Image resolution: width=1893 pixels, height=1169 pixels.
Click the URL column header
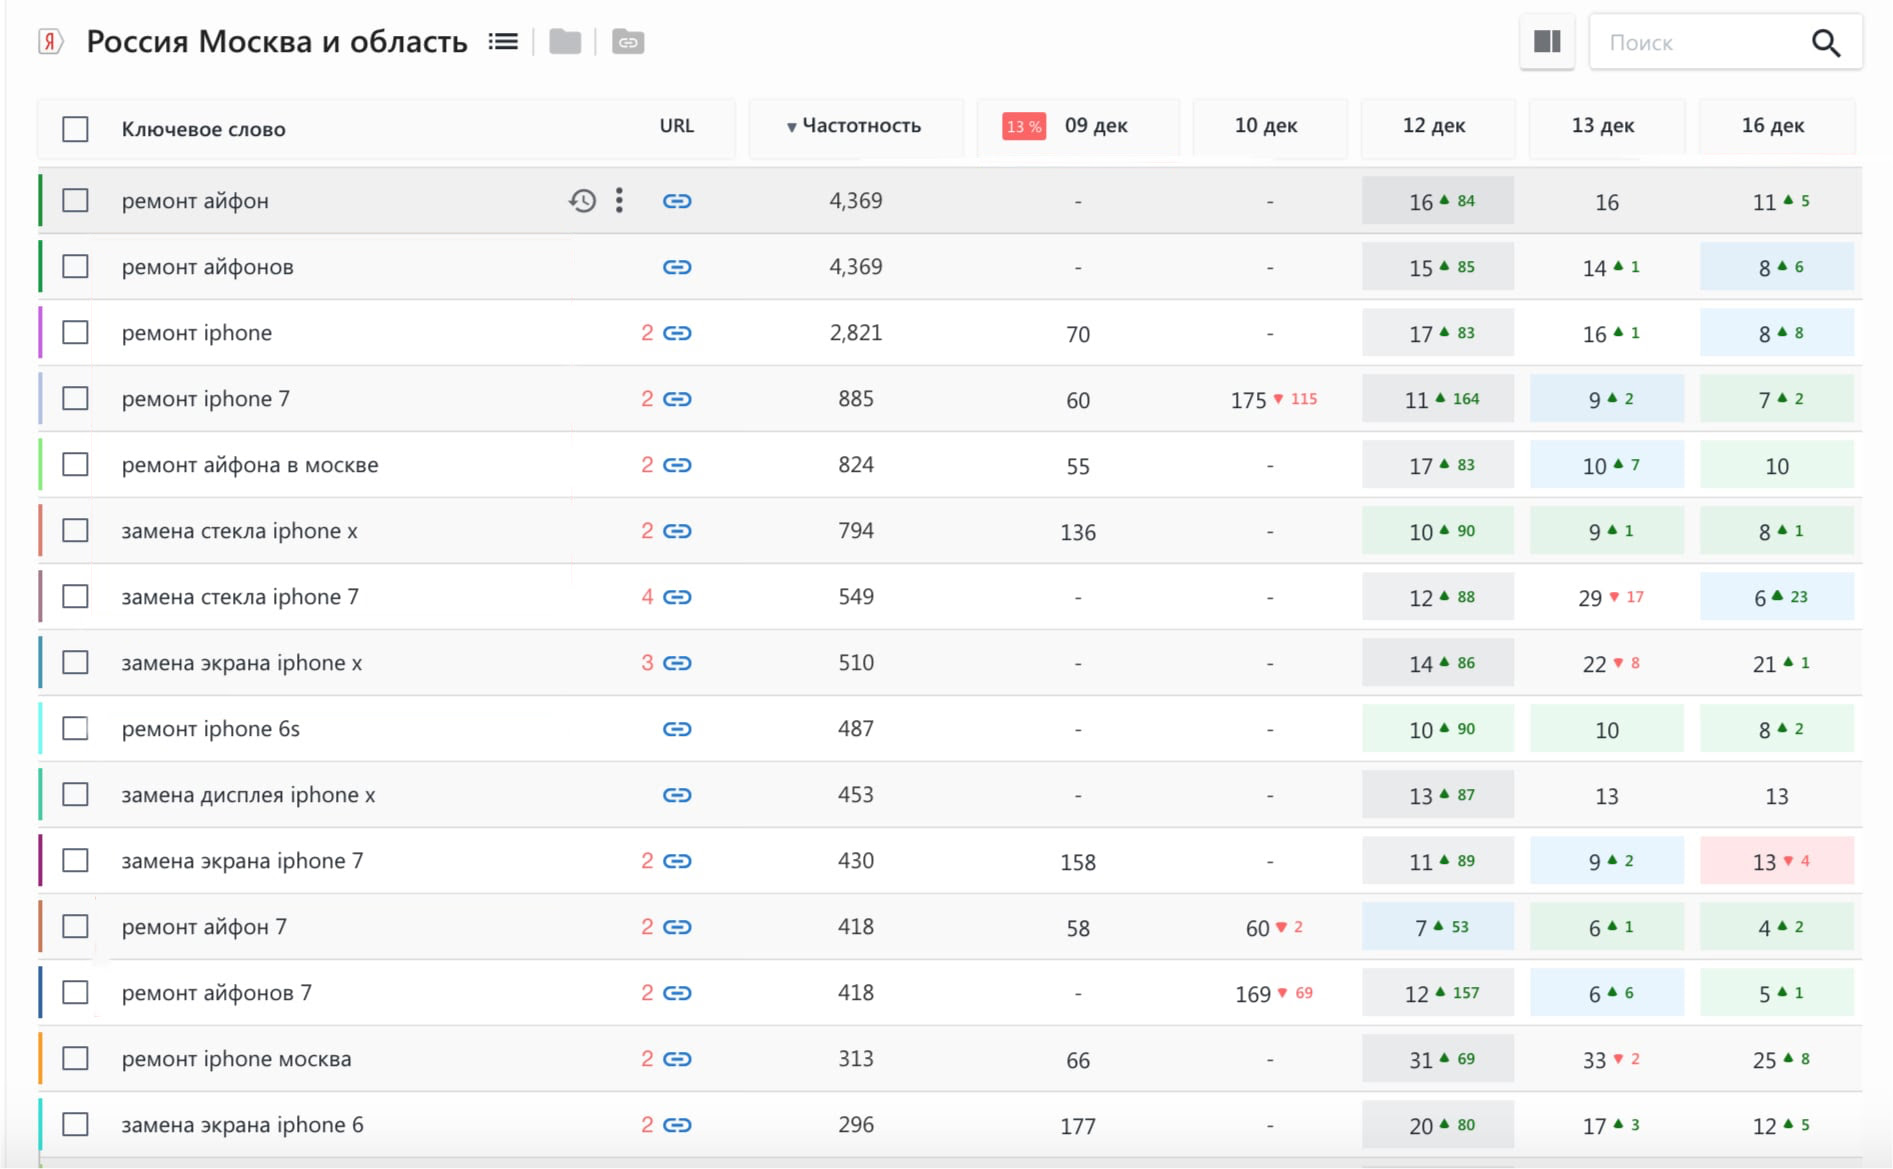676,126
